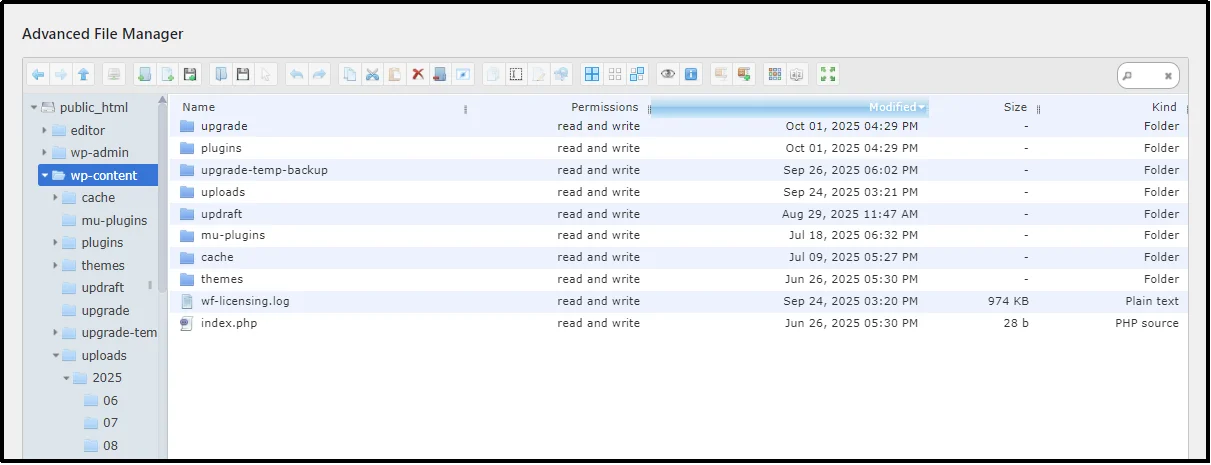1211x465 pixels.
Task: Click the undo arrow in the toolbar
Action: [297, 74]
